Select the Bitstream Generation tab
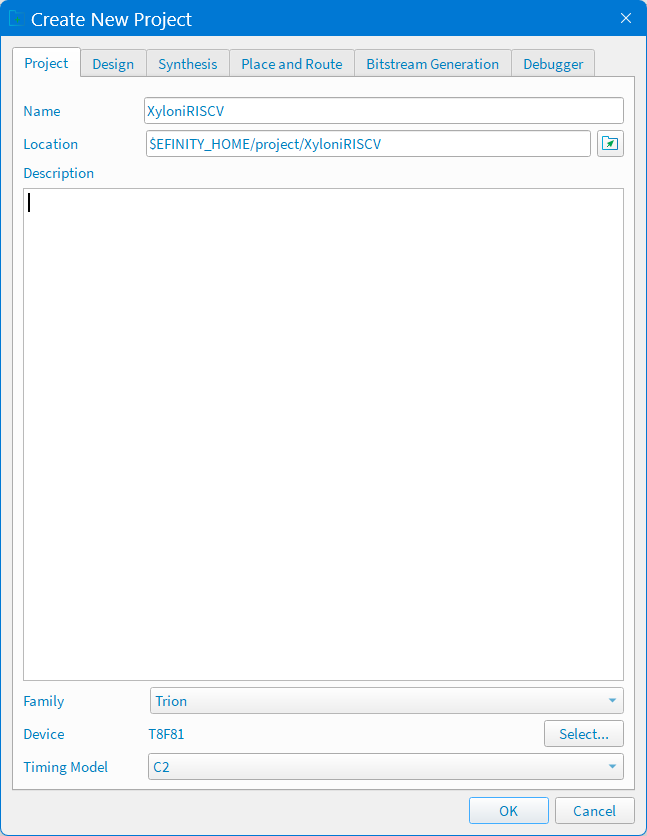Viewport: 647px width, 836px height. tap(432, 64)
